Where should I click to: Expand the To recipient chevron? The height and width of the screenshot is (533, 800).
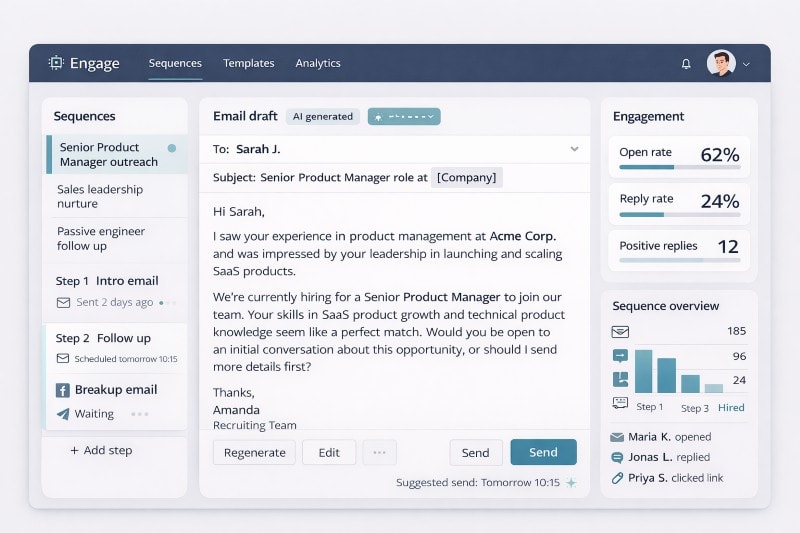[574, 149]
